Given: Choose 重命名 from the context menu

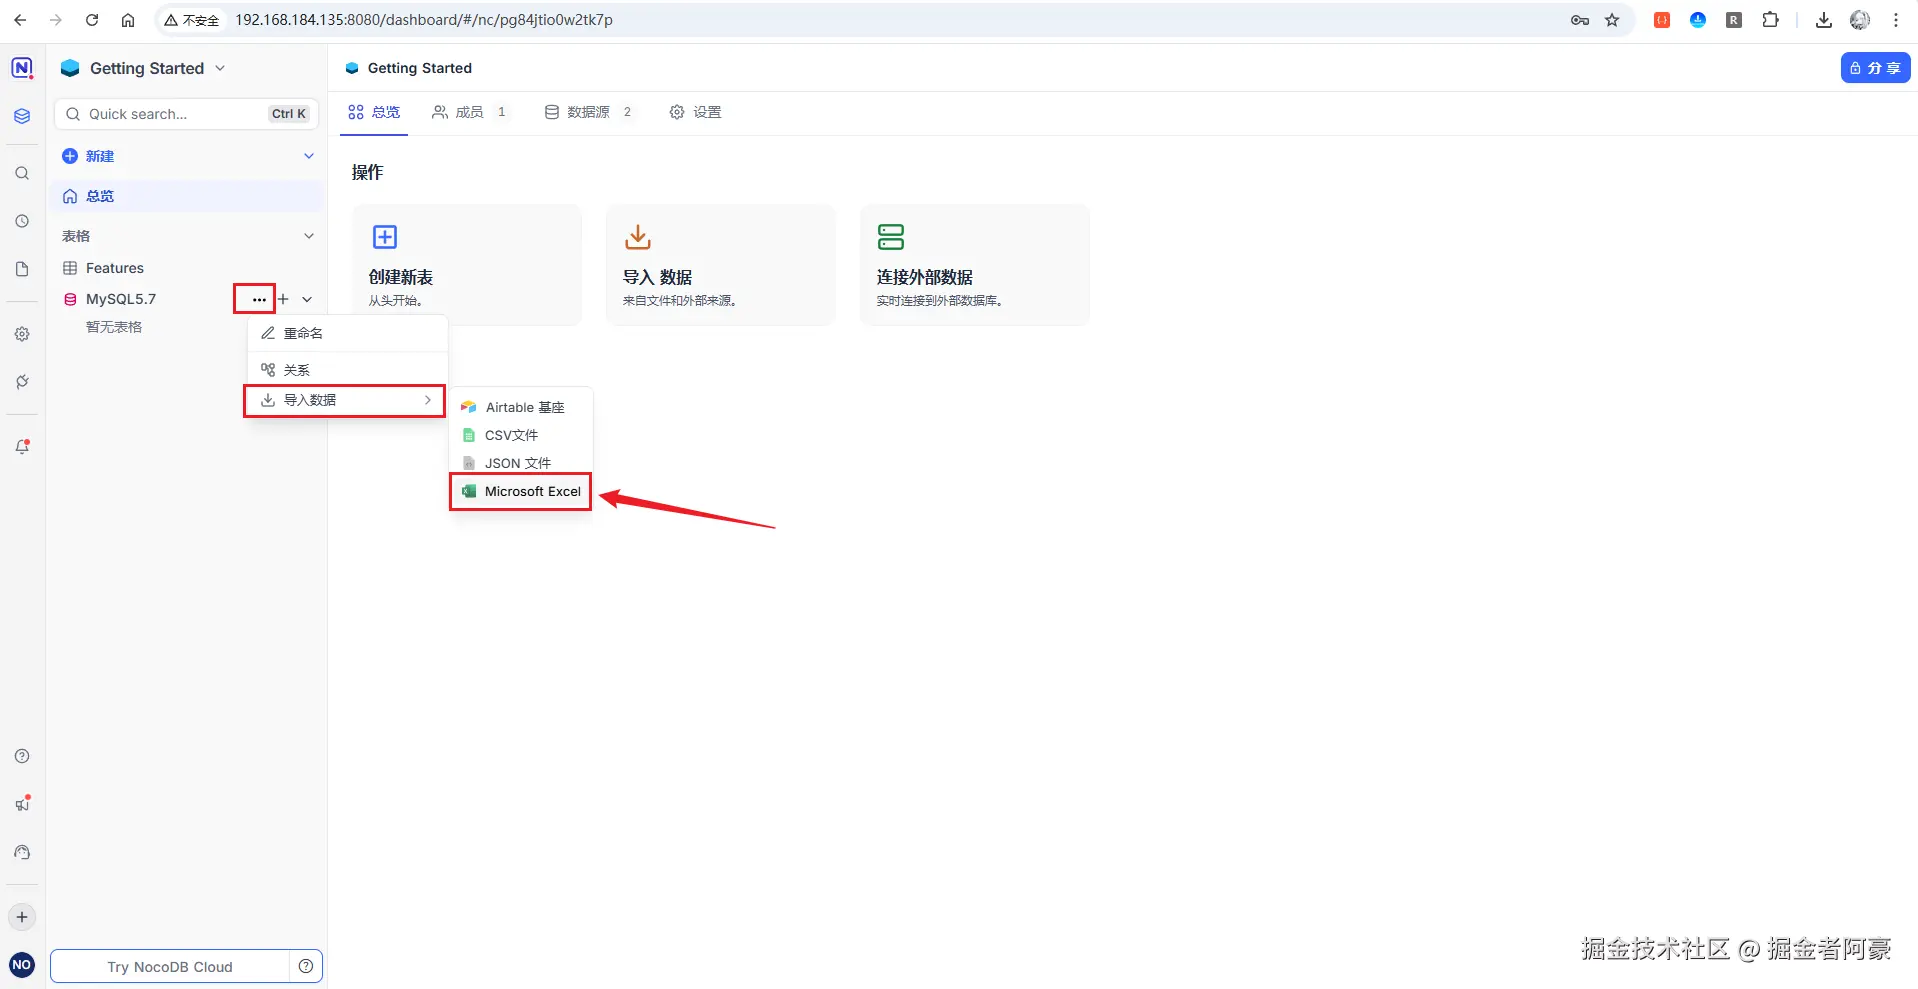Looking at the screenshot, I should [347, 333].
